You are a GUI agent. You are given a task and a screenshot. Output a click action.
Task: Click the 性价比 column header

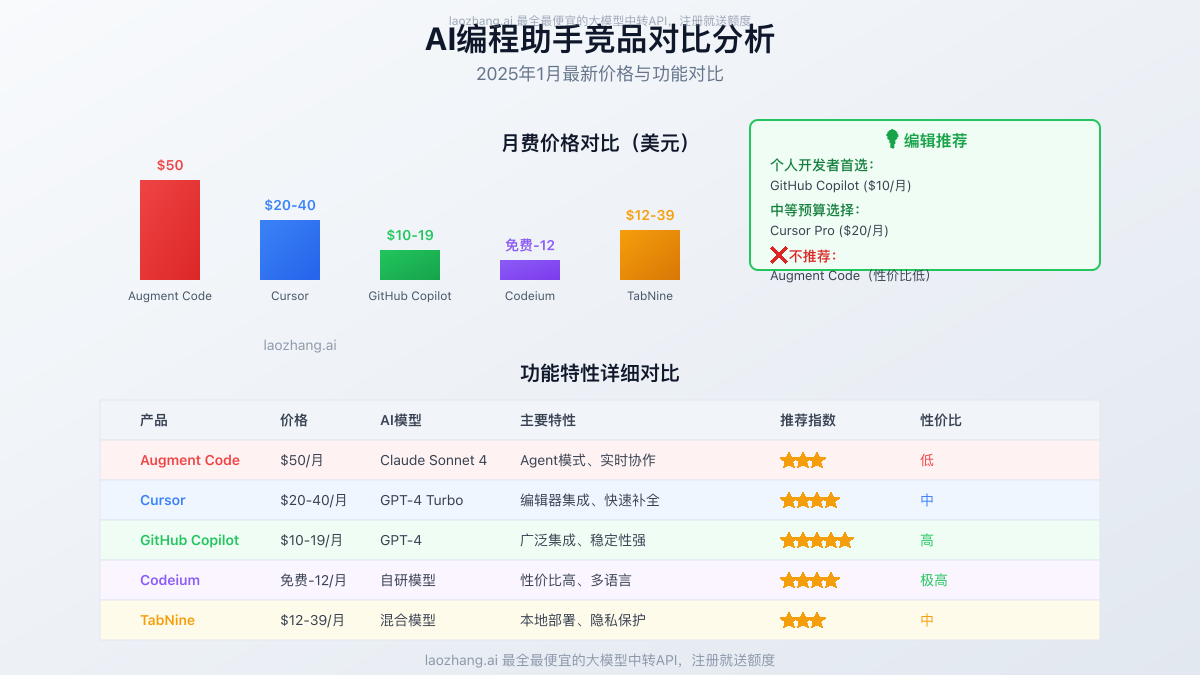coord(941,420)
